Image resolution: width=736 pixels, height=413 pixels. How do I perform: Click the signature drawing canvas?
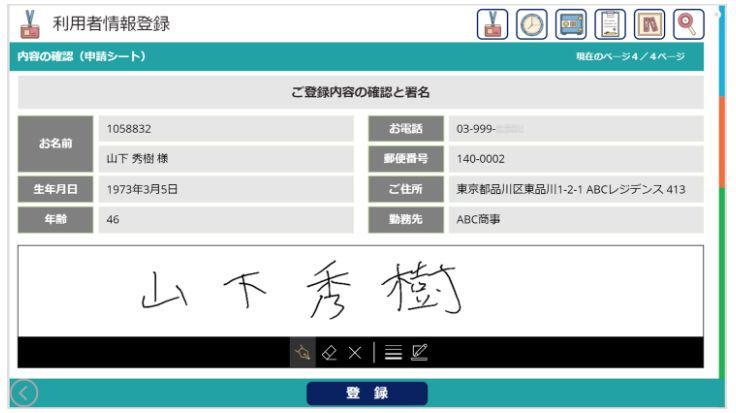[360, 291]
